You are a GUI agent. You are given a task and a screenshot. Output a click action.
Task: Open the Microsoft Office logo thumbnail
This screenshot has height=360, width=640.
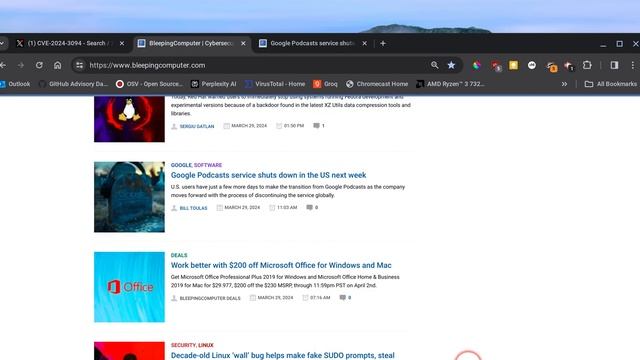tap(129, 287)
